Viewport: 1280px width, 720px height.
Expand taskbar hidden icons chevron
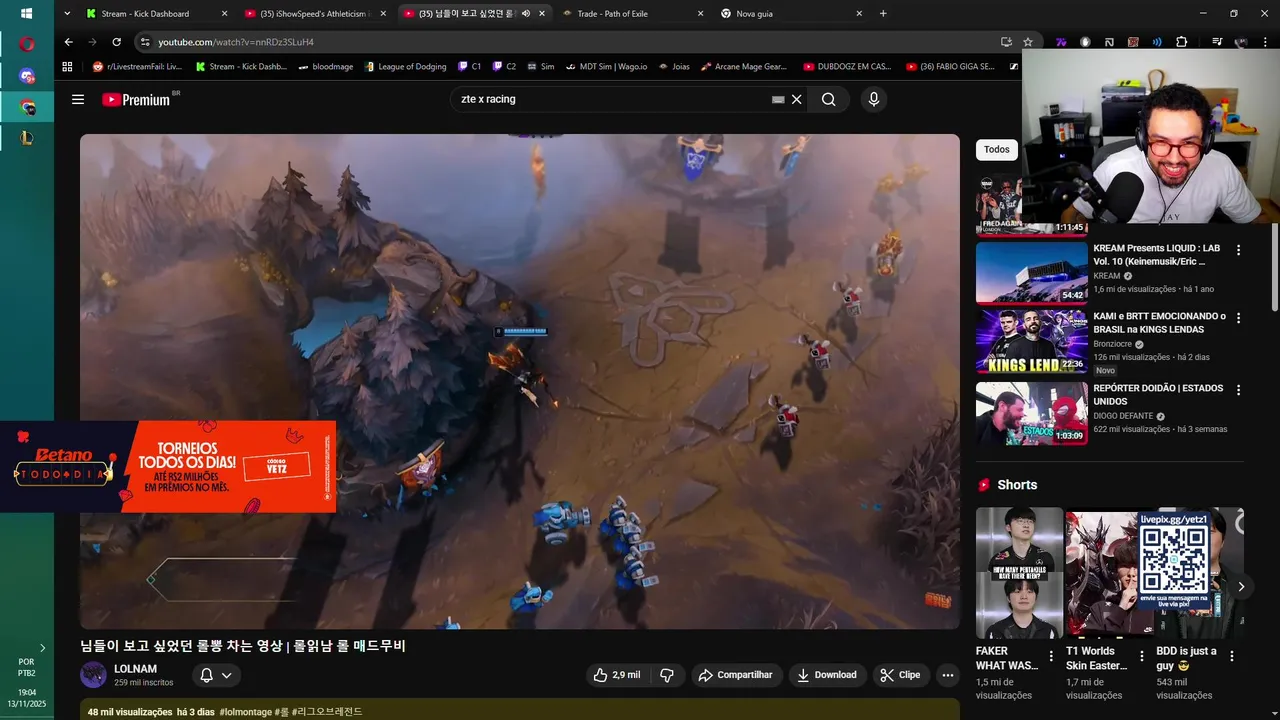(42, 648)
